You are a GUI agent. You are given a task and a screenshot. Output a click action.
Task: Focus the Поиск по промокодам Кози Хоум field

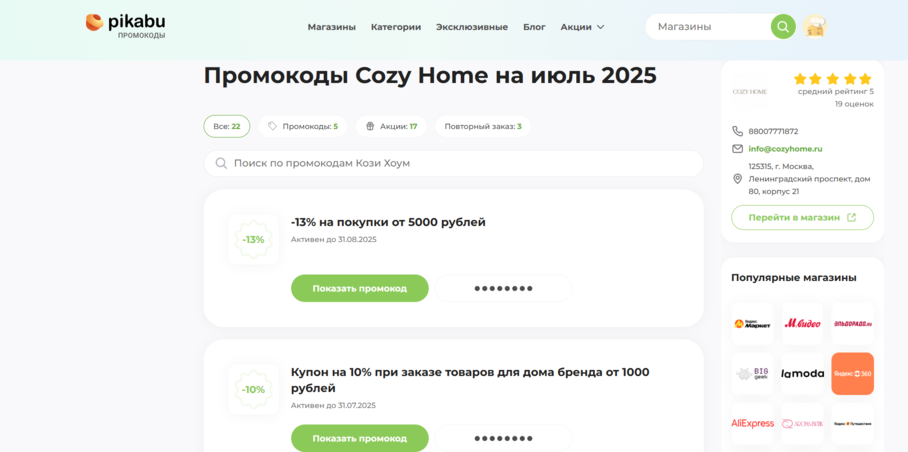pyautogui.click(x=453, y=163)
